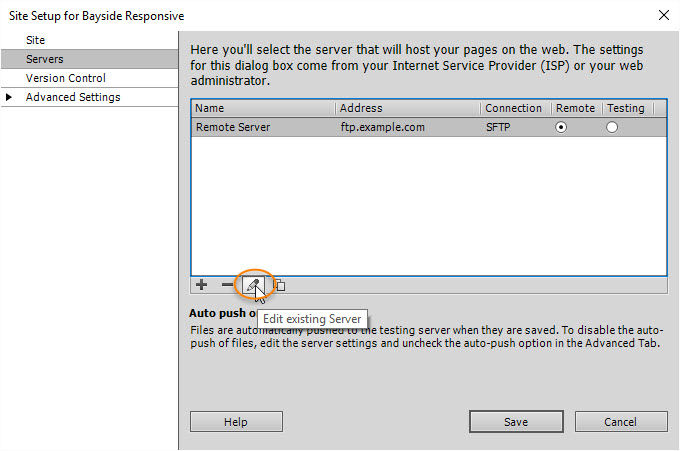Image resolution: width=680 pixels, height=451 pixels.
Task: Open the Site category
Action: (x=89, y=40)
